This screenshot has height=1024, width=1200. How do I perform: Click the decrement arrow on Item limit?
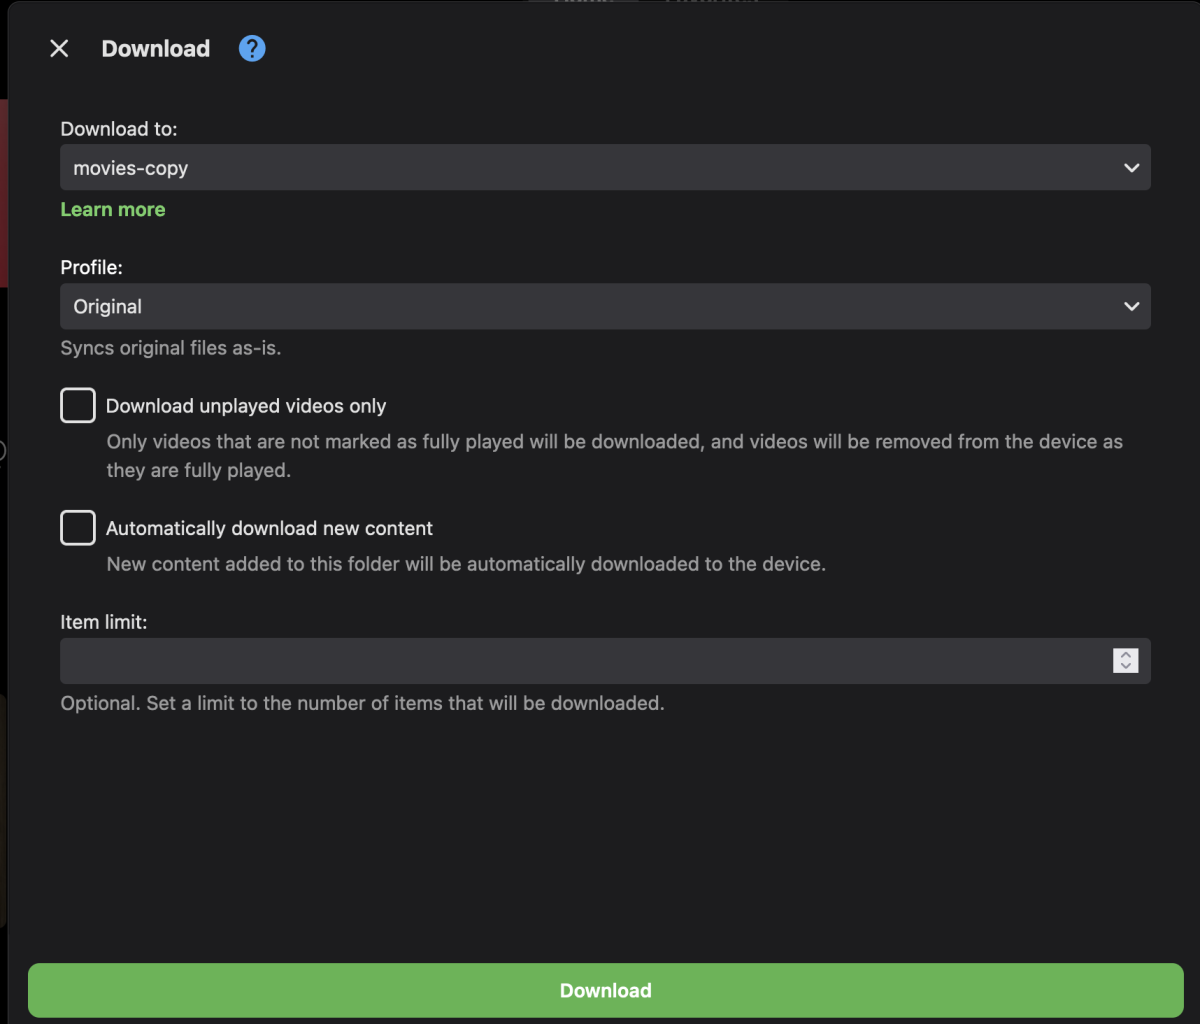click(x=1126, y=667)
